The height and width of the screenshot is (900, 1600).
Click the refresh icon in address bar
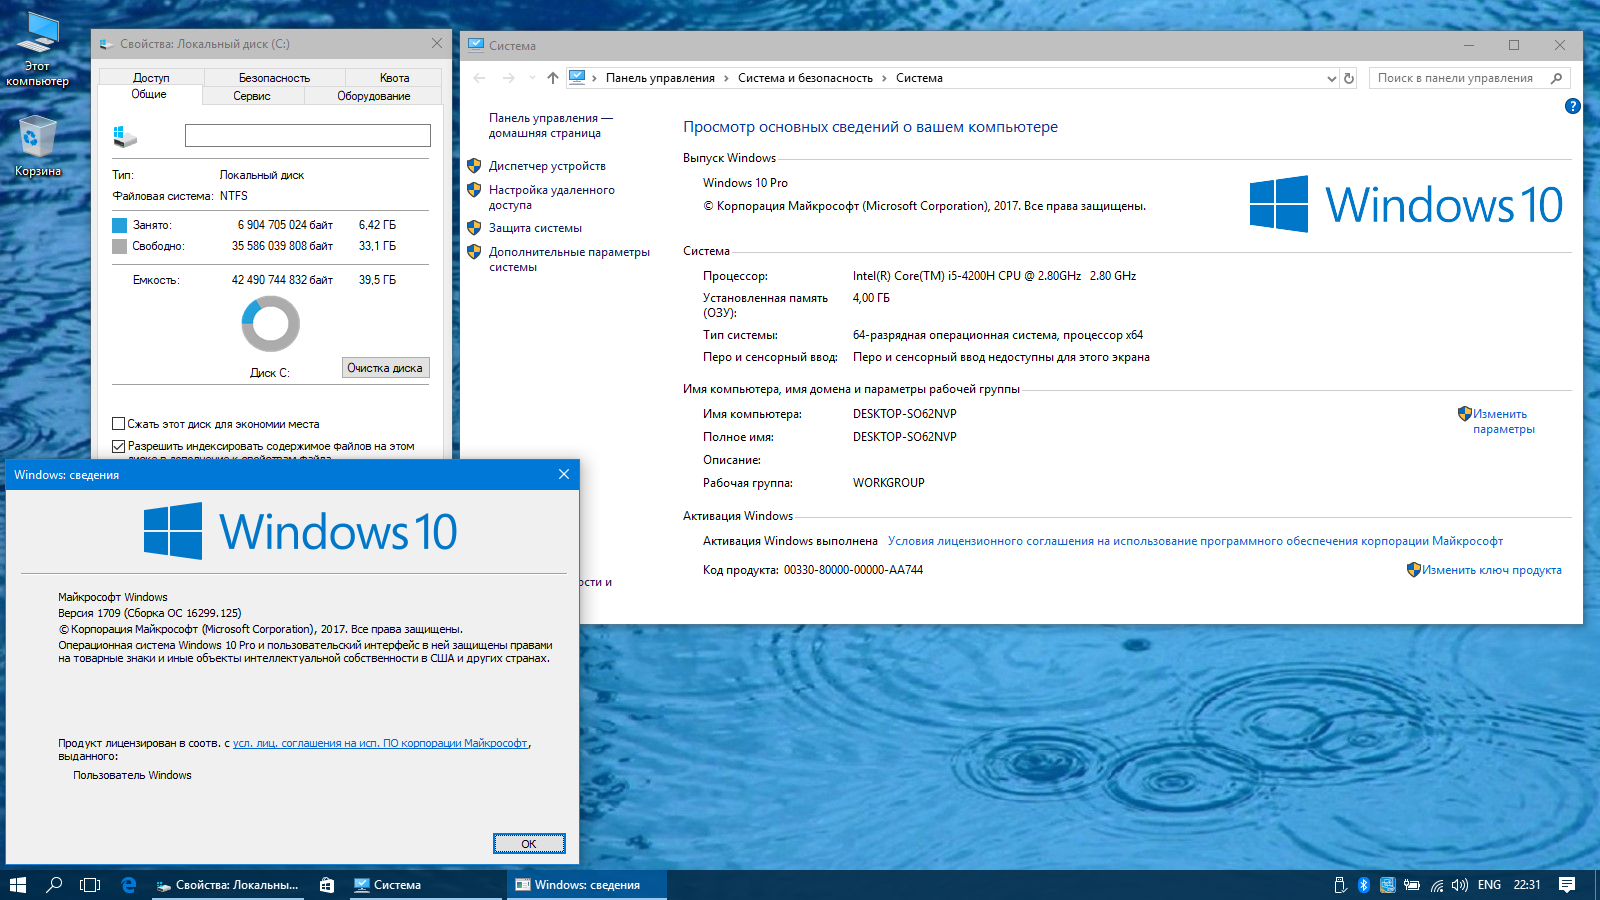point(1349,78)
